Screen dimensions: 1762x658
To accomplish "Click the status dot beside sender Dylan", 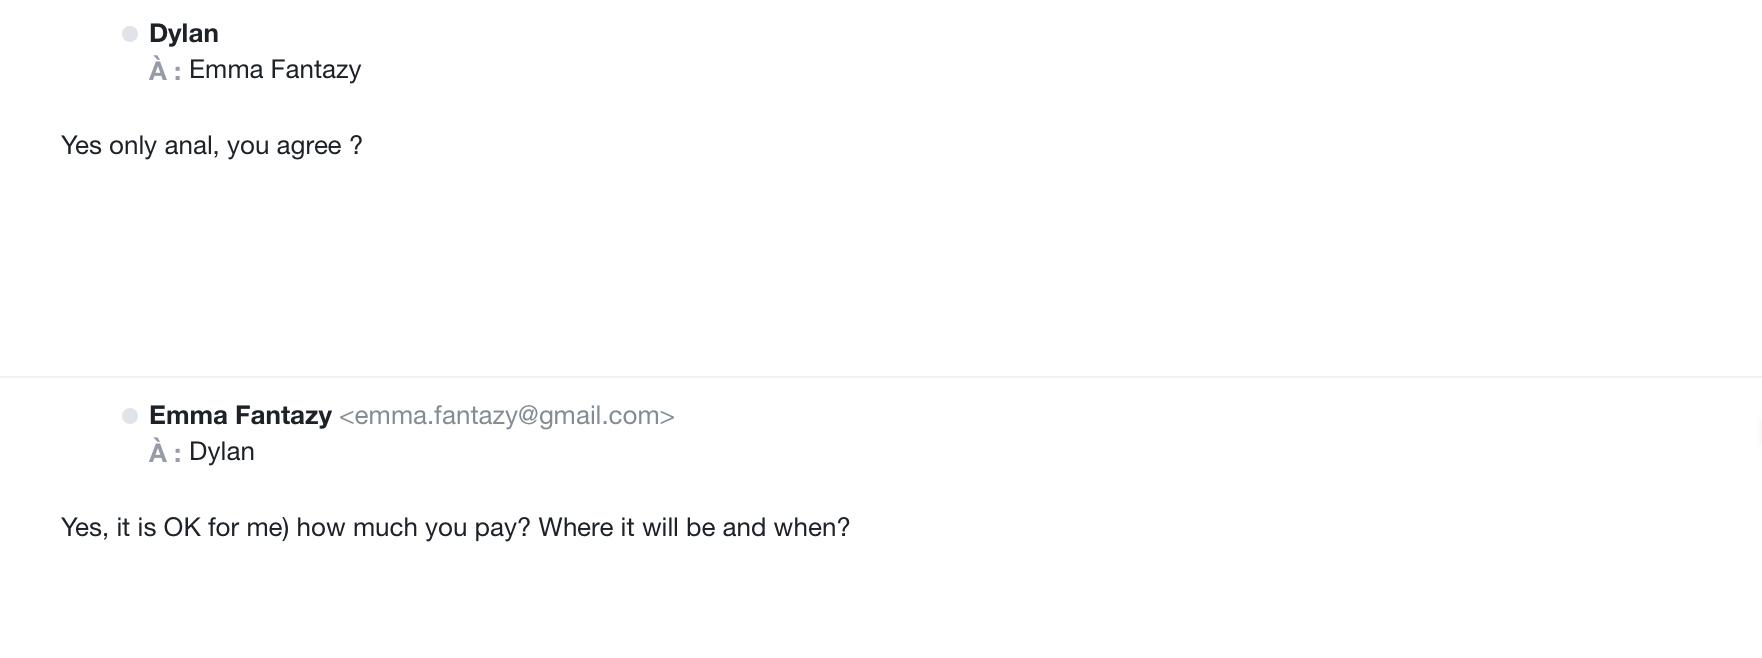I will (130, 34).
